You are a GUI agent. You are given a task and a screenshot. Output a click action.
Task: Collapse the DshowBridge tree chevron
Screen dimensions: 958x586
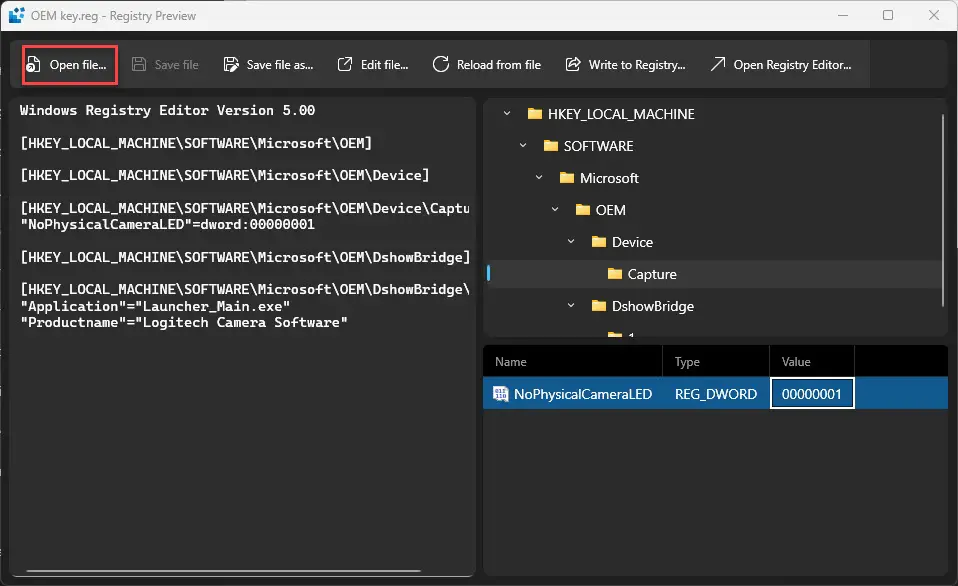571,306
